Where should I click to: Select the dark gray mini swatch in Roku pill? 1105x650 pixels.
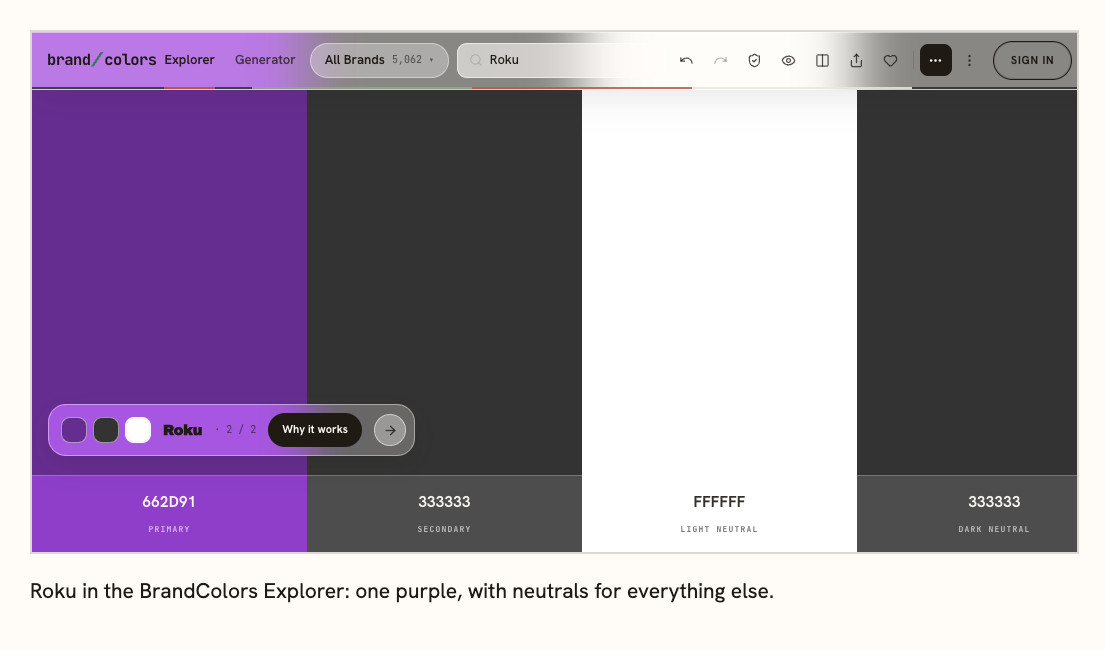pos(106,430)
